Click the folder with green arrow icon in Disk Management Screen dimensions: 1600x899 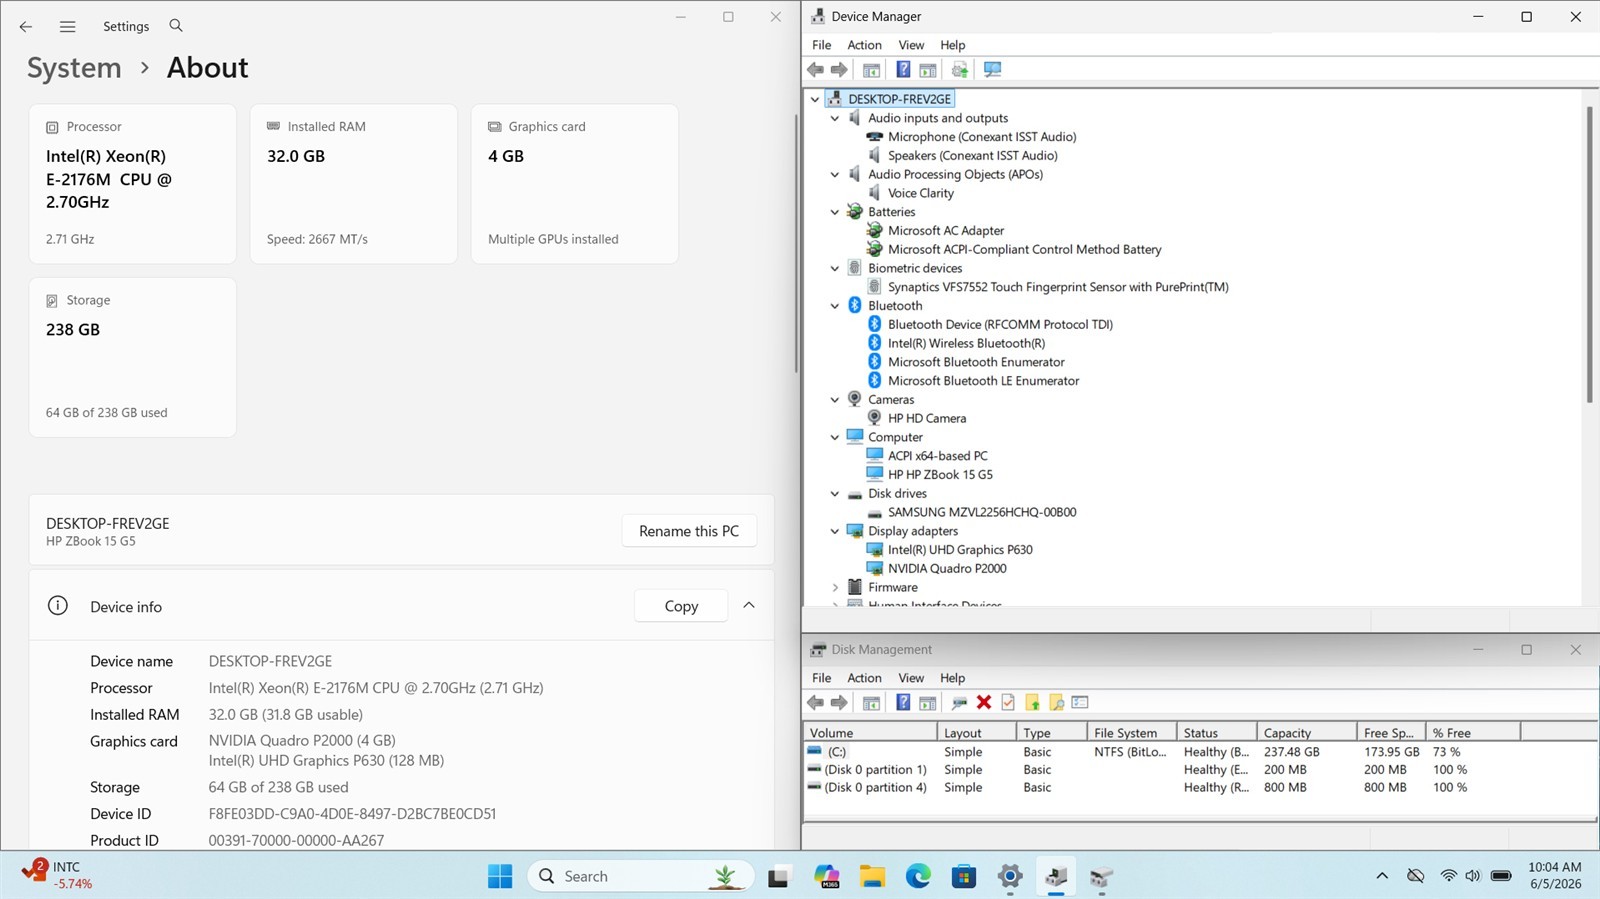coord(1032,703)
